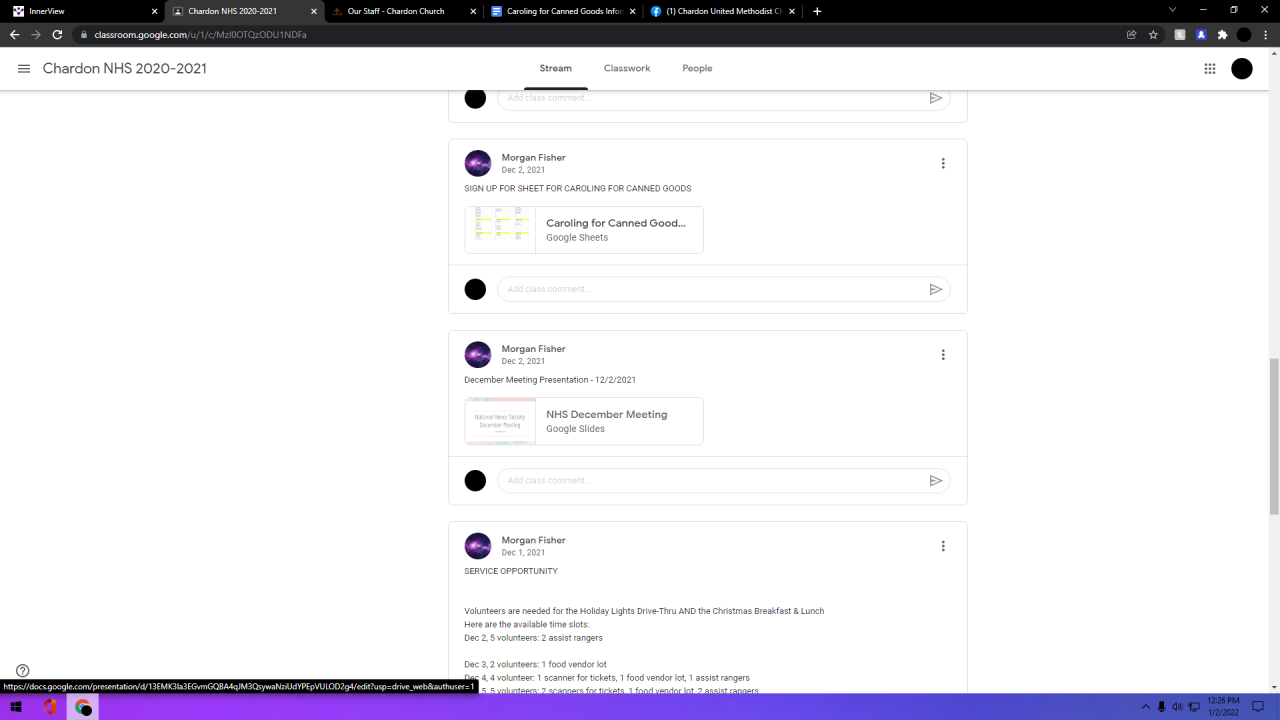
Task: Go forward in browser history
Action: tap(36, 34)
